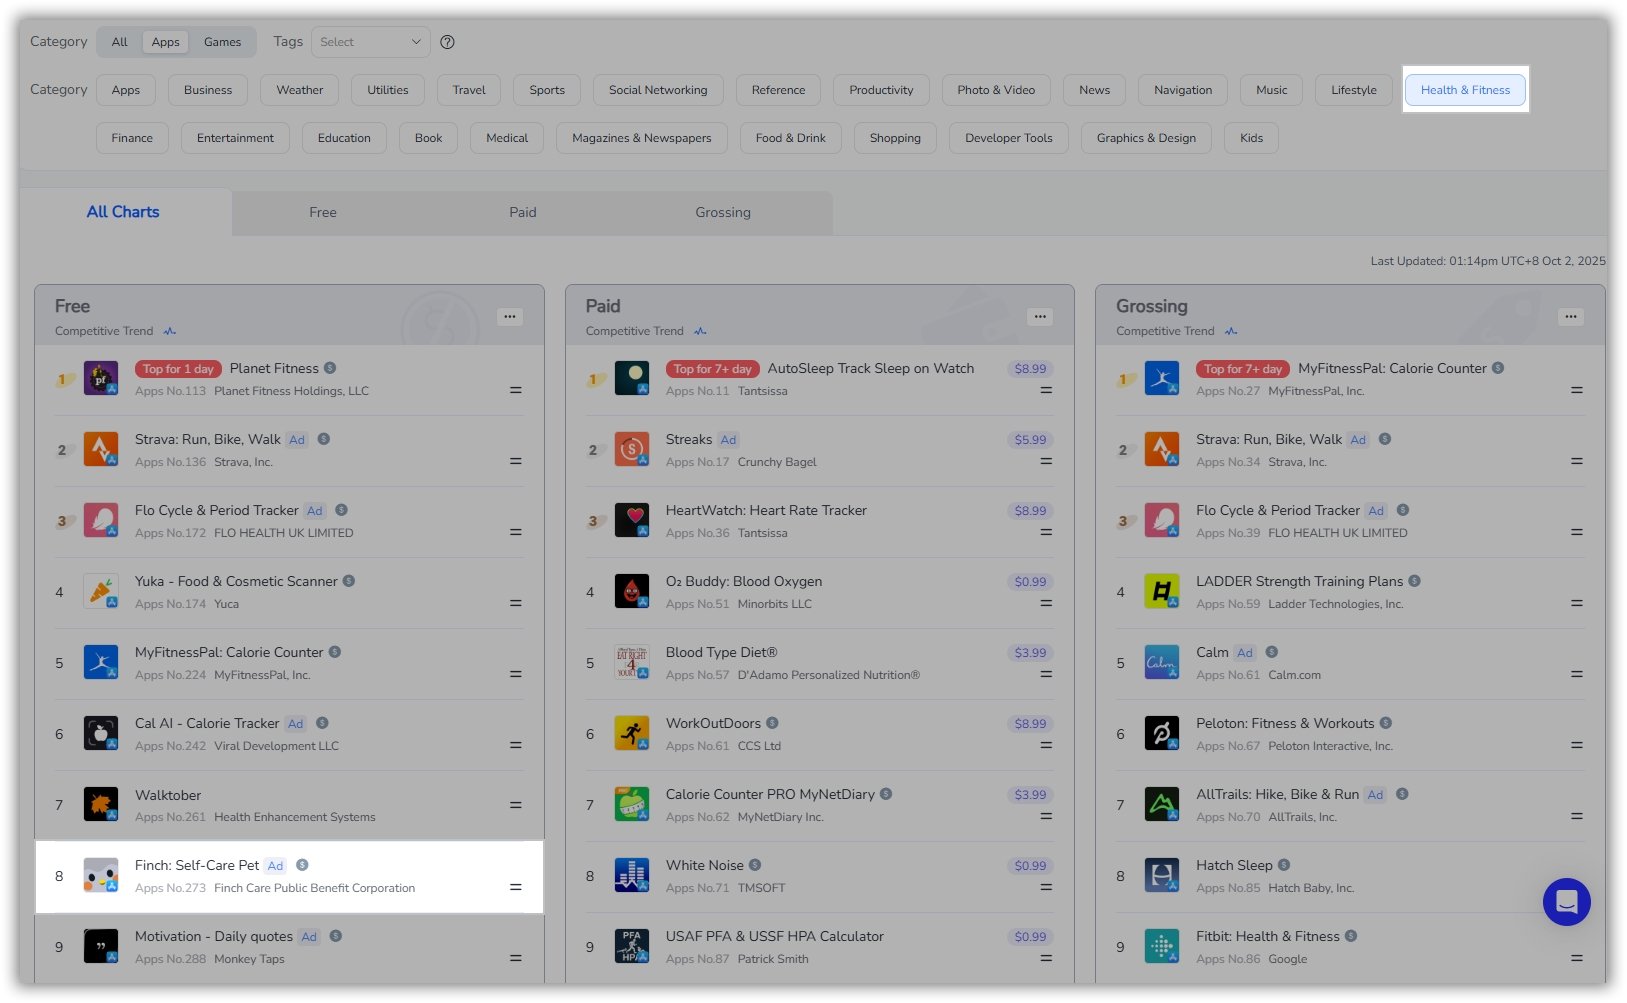Screen dimensions: 1627x1003
Task: Select the Medical category button
Action: click(x=506, y=138)
